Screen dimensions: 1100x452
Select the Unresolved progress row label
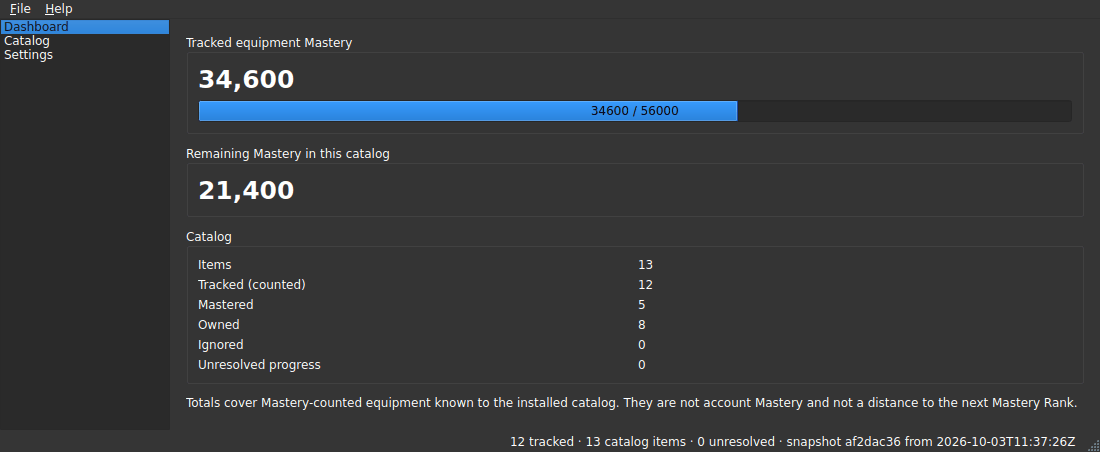pos(260,365)
